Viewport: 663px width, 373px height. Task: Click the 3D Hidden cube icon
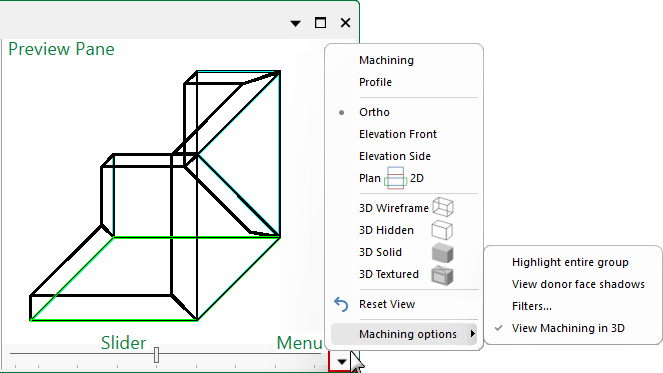[x=442, y=230]
